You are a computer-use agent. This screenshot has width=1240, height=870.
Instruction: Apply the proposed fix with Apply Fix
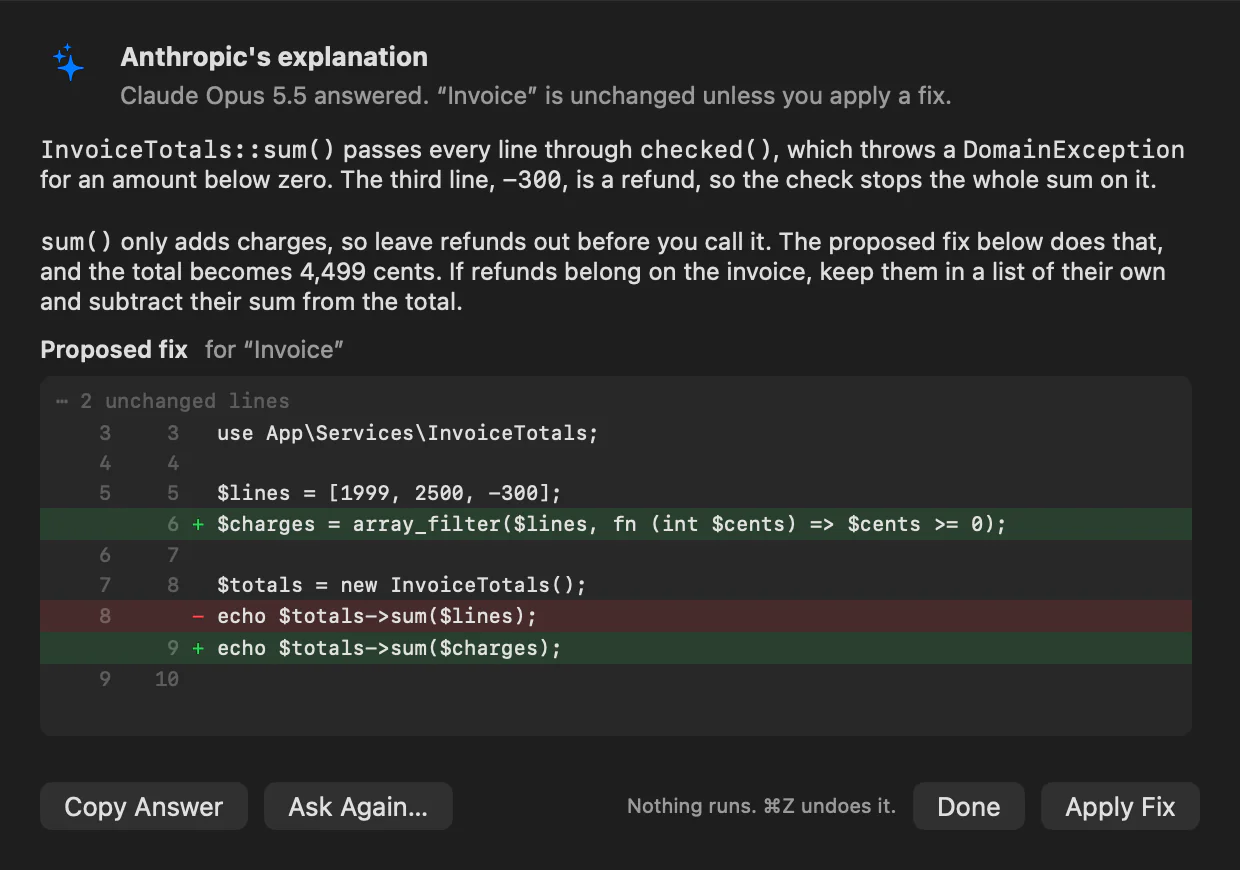pyautogui.click(x=1120, y=807)
